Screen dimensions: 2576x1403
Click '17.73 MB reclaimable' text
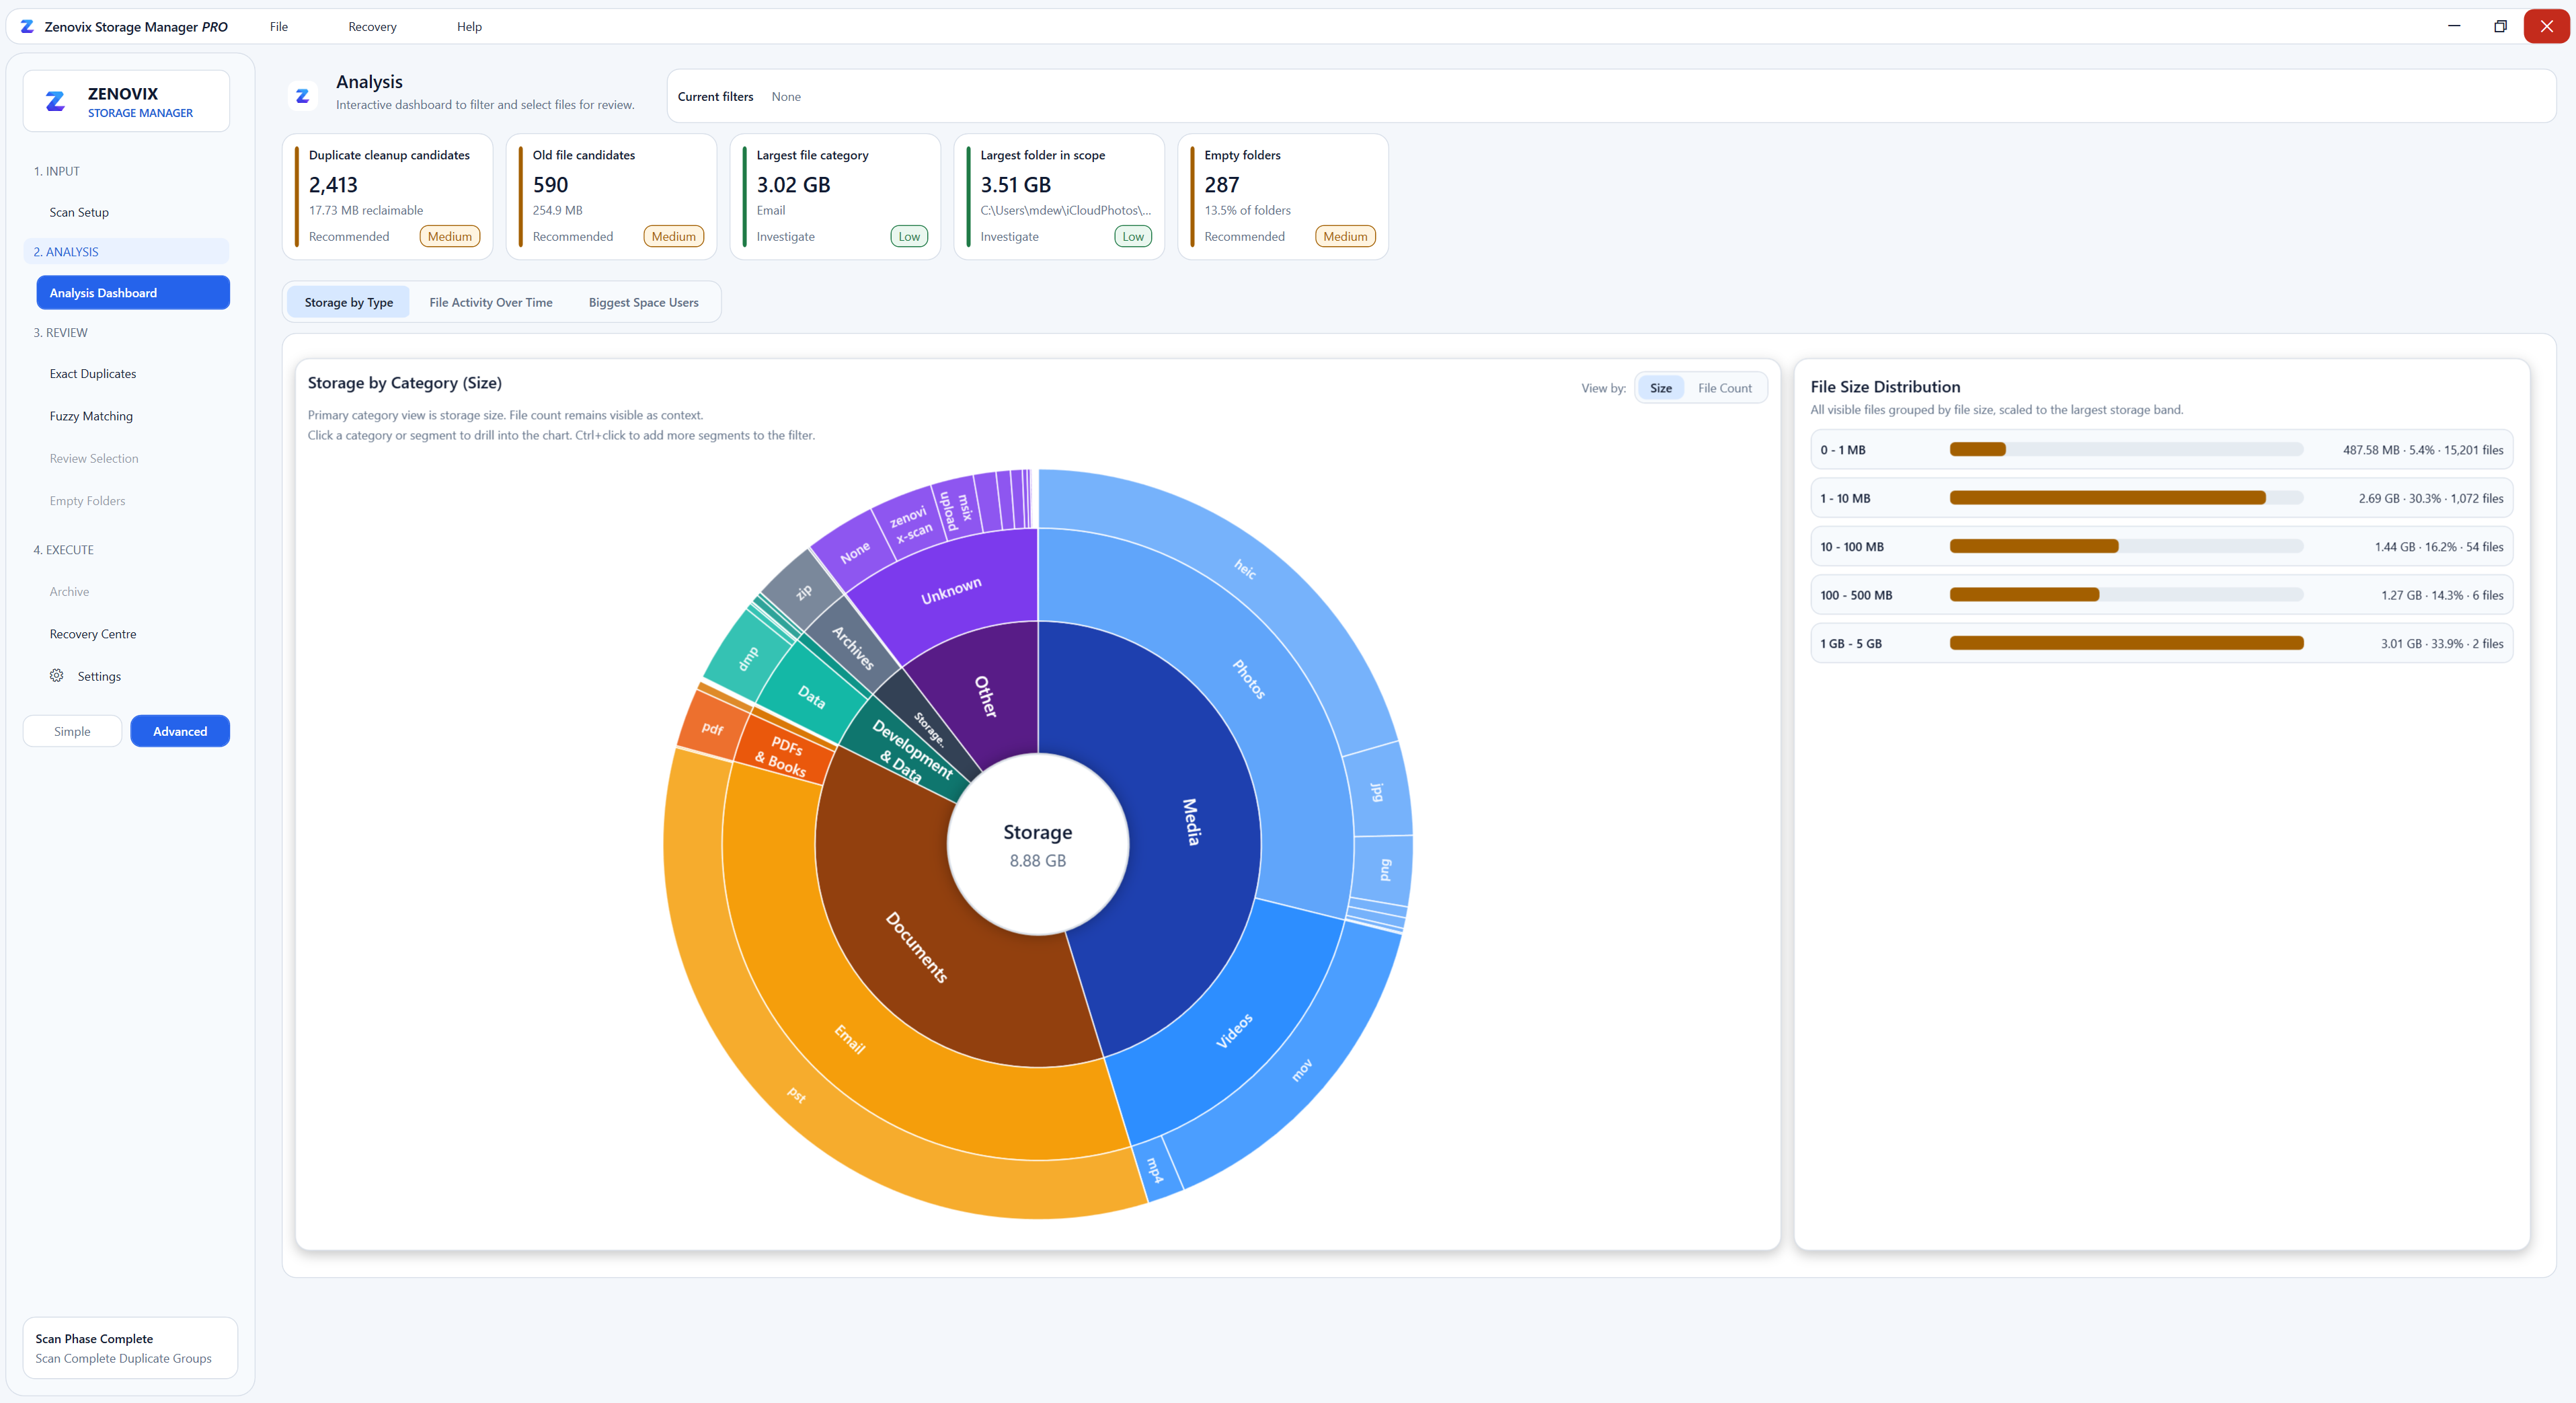(366, 210)
